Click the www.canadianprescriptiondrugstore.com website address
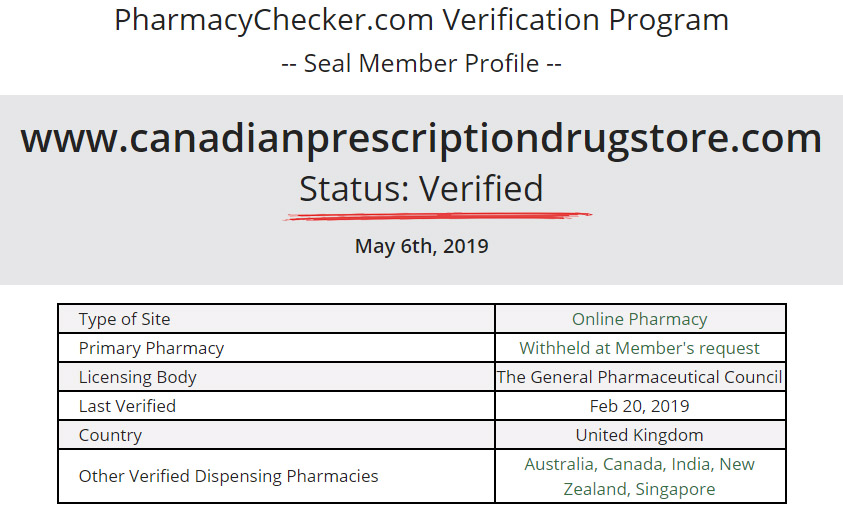Viewport: 843px width, 517px height. click(421, 138)
